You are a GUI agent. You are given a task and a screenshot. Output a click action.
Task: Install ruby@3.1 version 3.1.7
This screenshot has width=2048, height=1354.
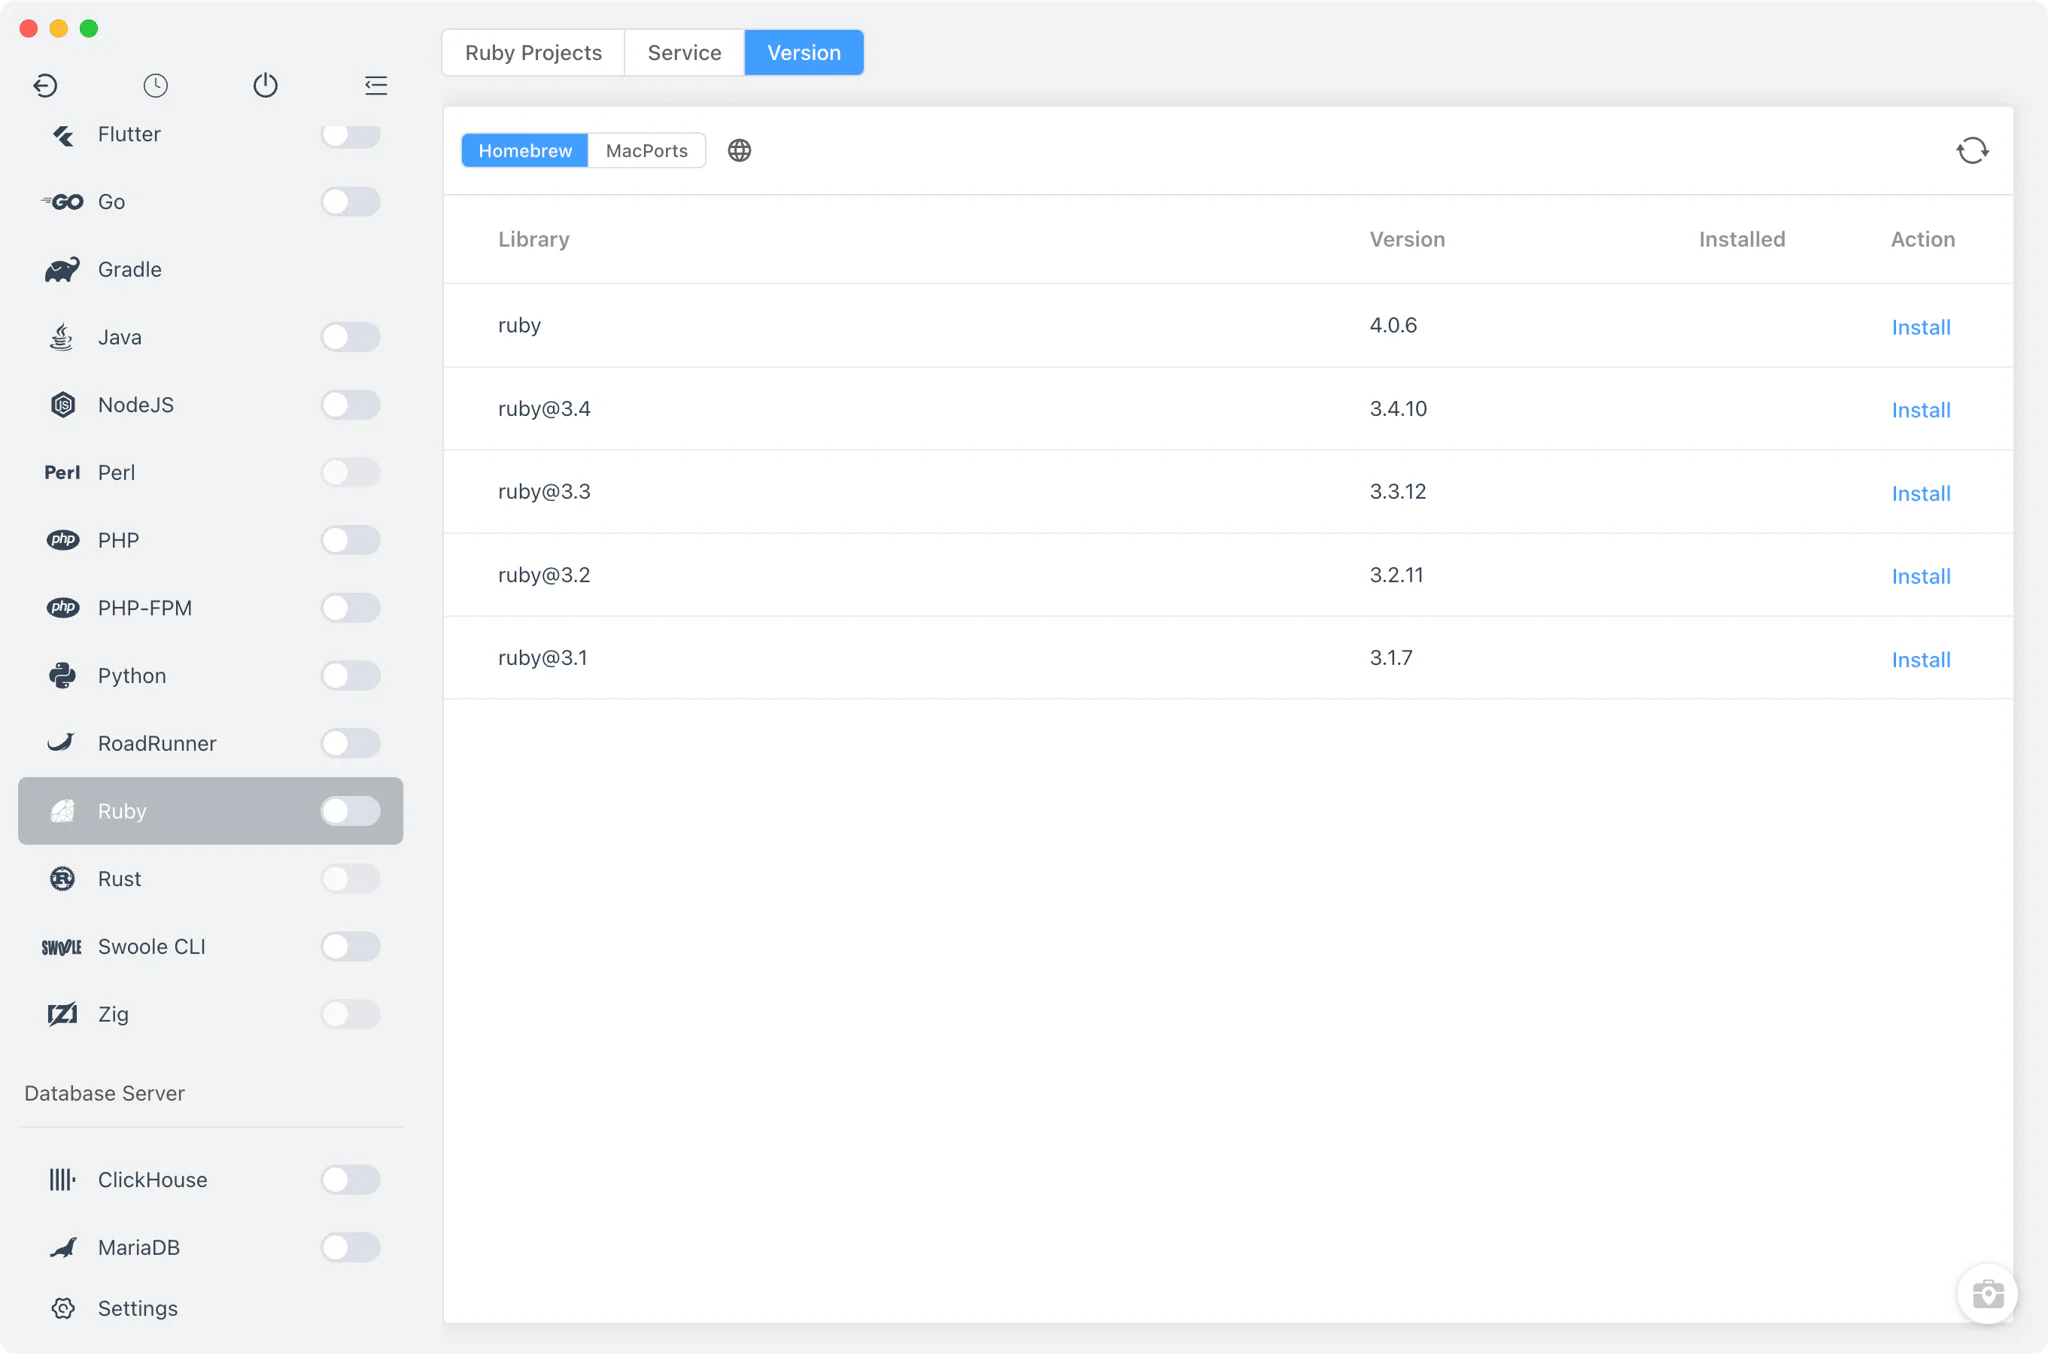[x=1921, y=660]
